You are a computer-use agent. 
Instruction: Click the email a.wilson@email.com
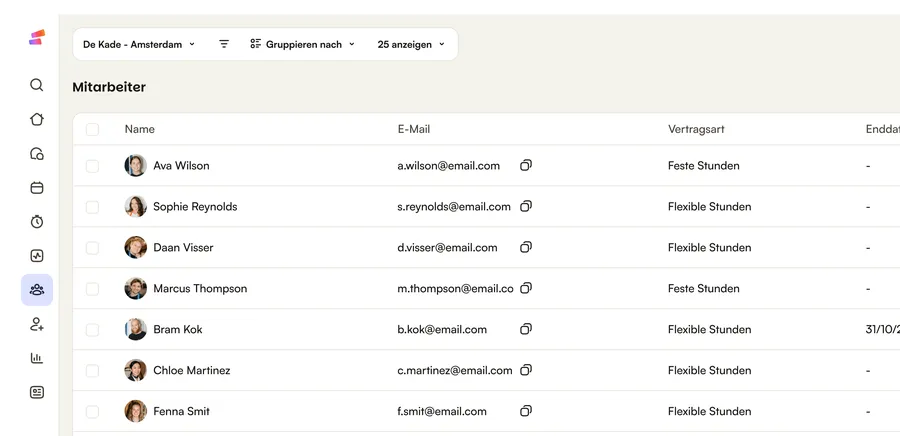pos(449,165)
